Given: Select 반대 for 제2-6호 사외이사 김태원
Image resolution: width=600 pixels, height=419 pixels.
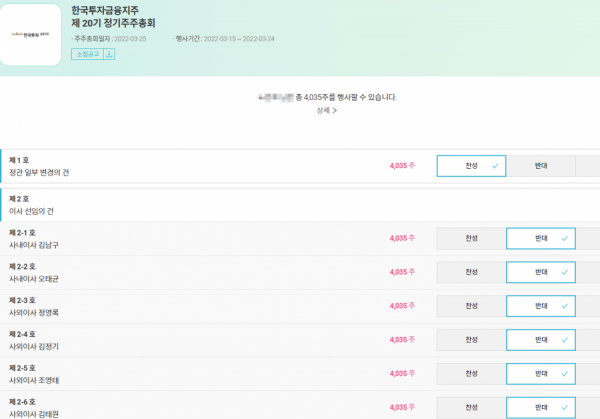Looking at the screenshot, I should [541, 408].
